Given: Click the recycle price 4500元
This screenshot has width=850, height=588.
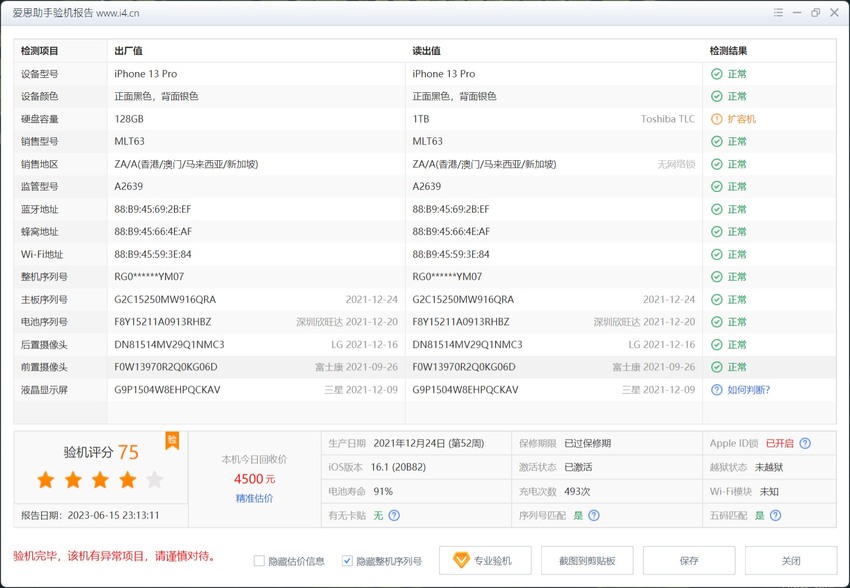Looking at the screenshot, I should coord(254,479).
